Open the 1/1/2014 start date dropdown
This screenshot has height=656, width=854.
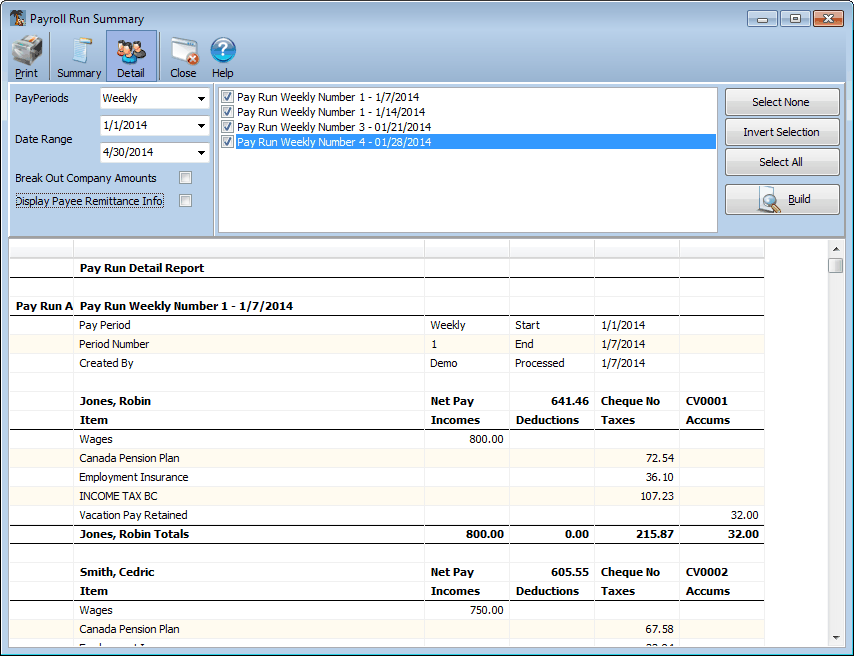pyautogui.click(x=200, y=125)
